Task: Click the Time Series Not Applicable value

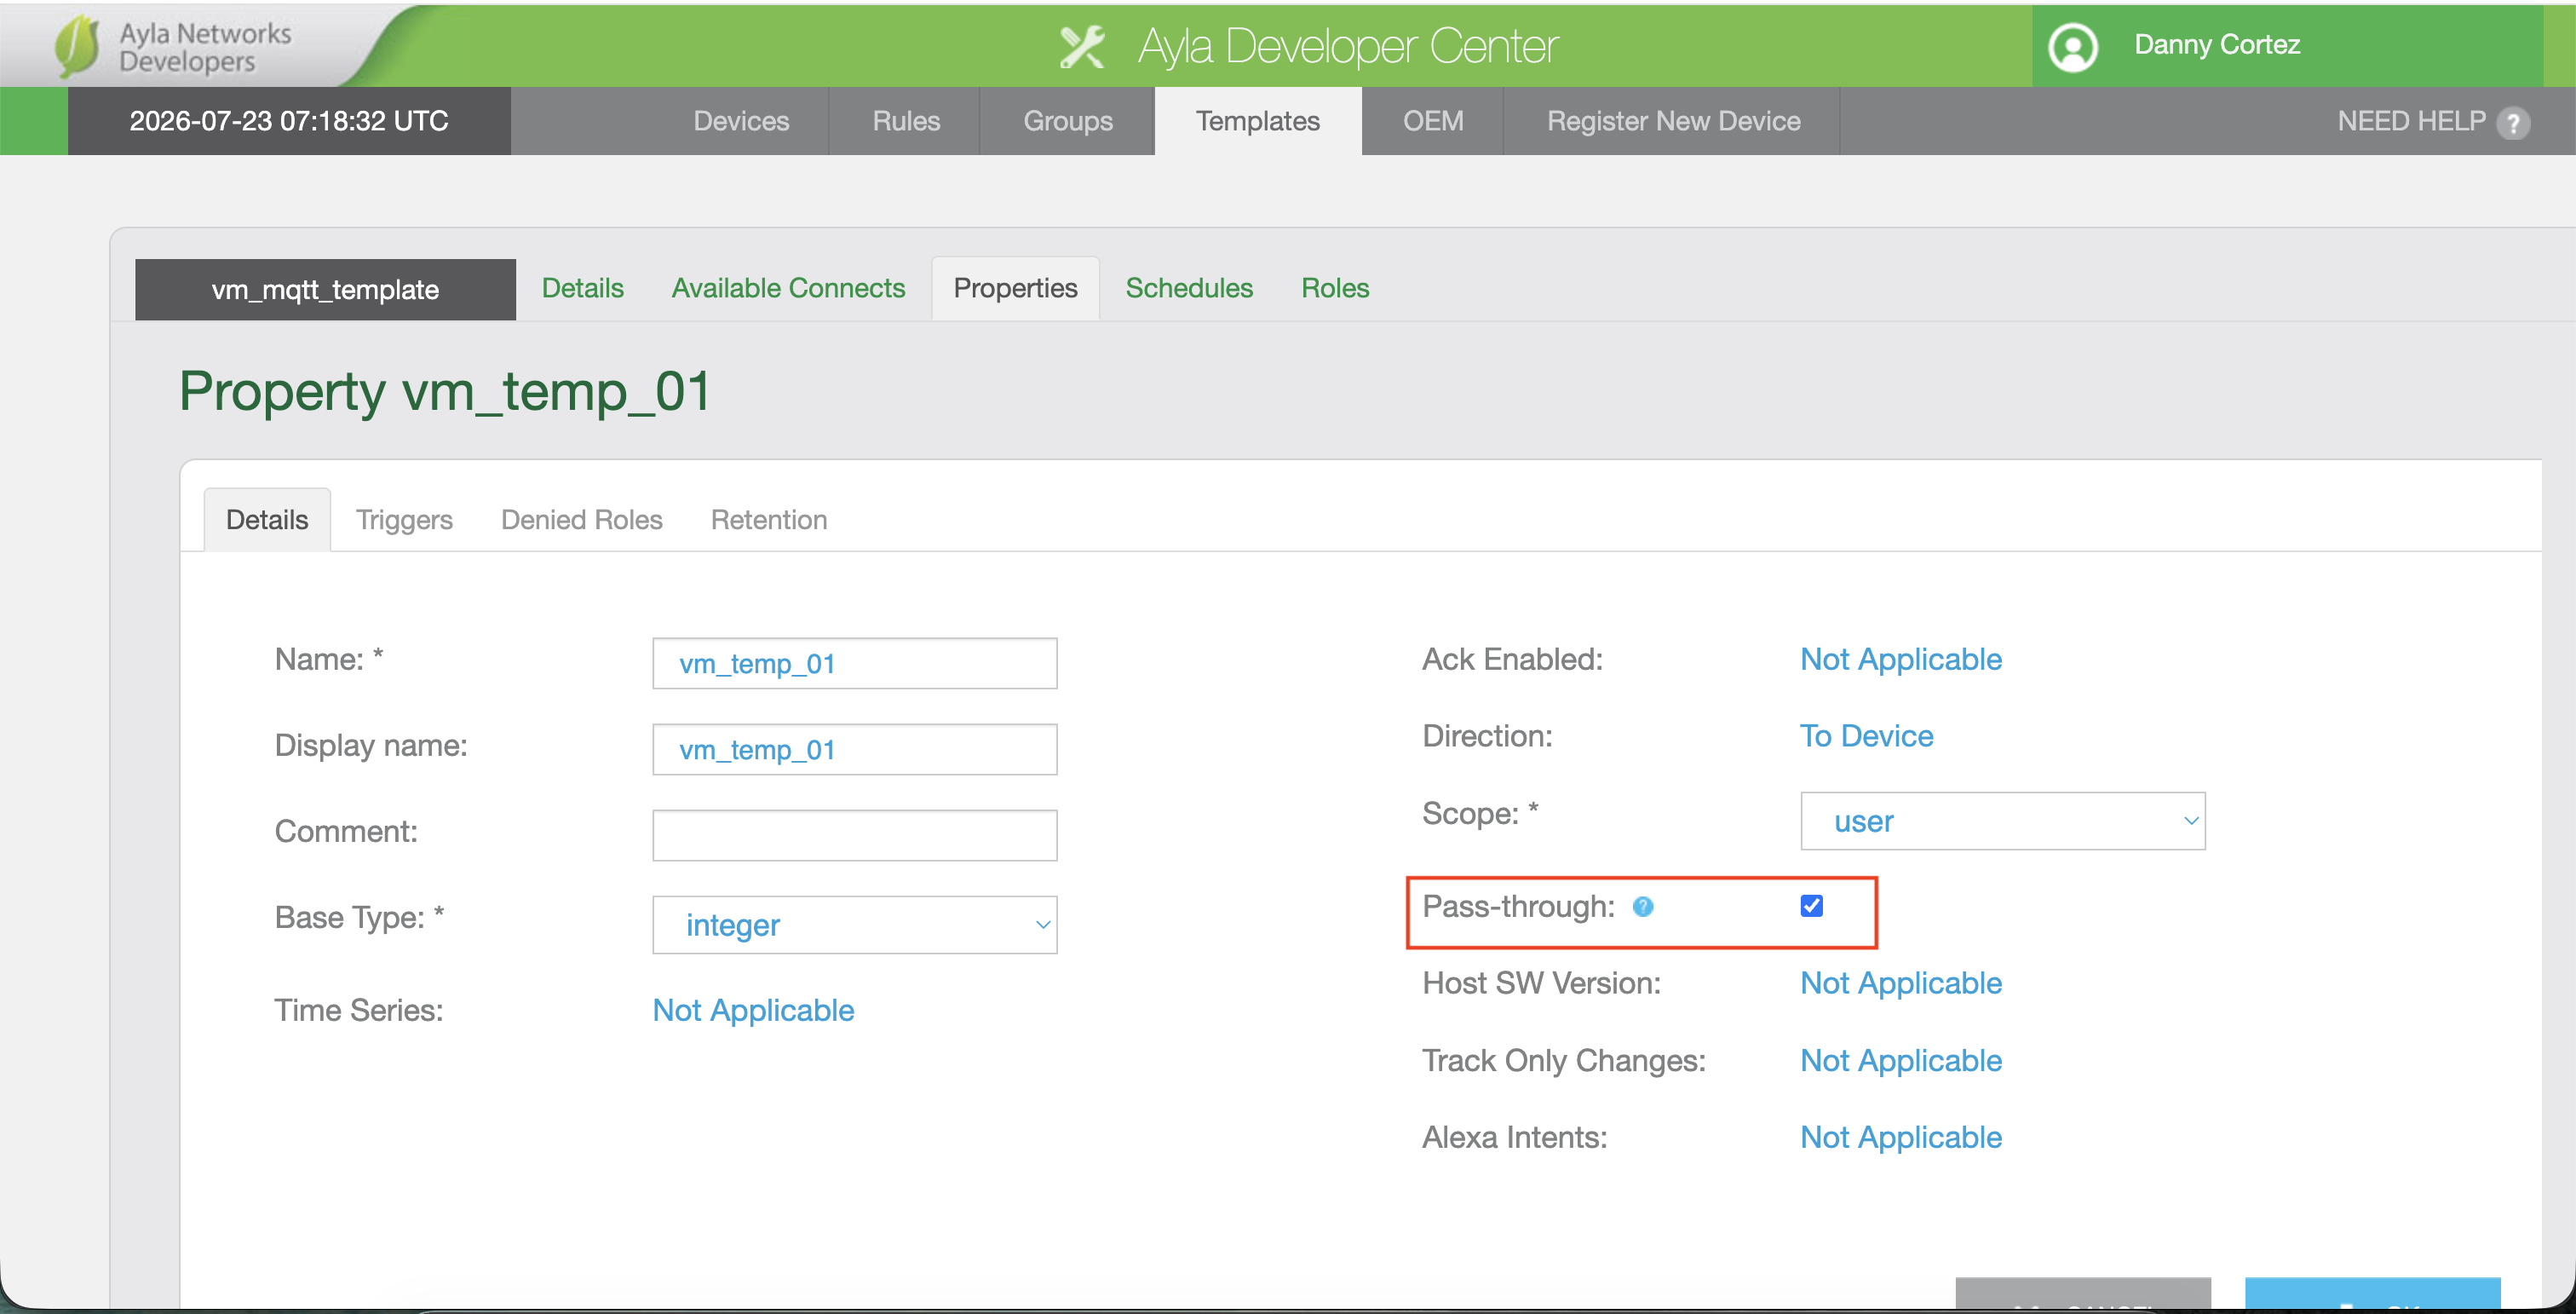Action: [753, 1011]
